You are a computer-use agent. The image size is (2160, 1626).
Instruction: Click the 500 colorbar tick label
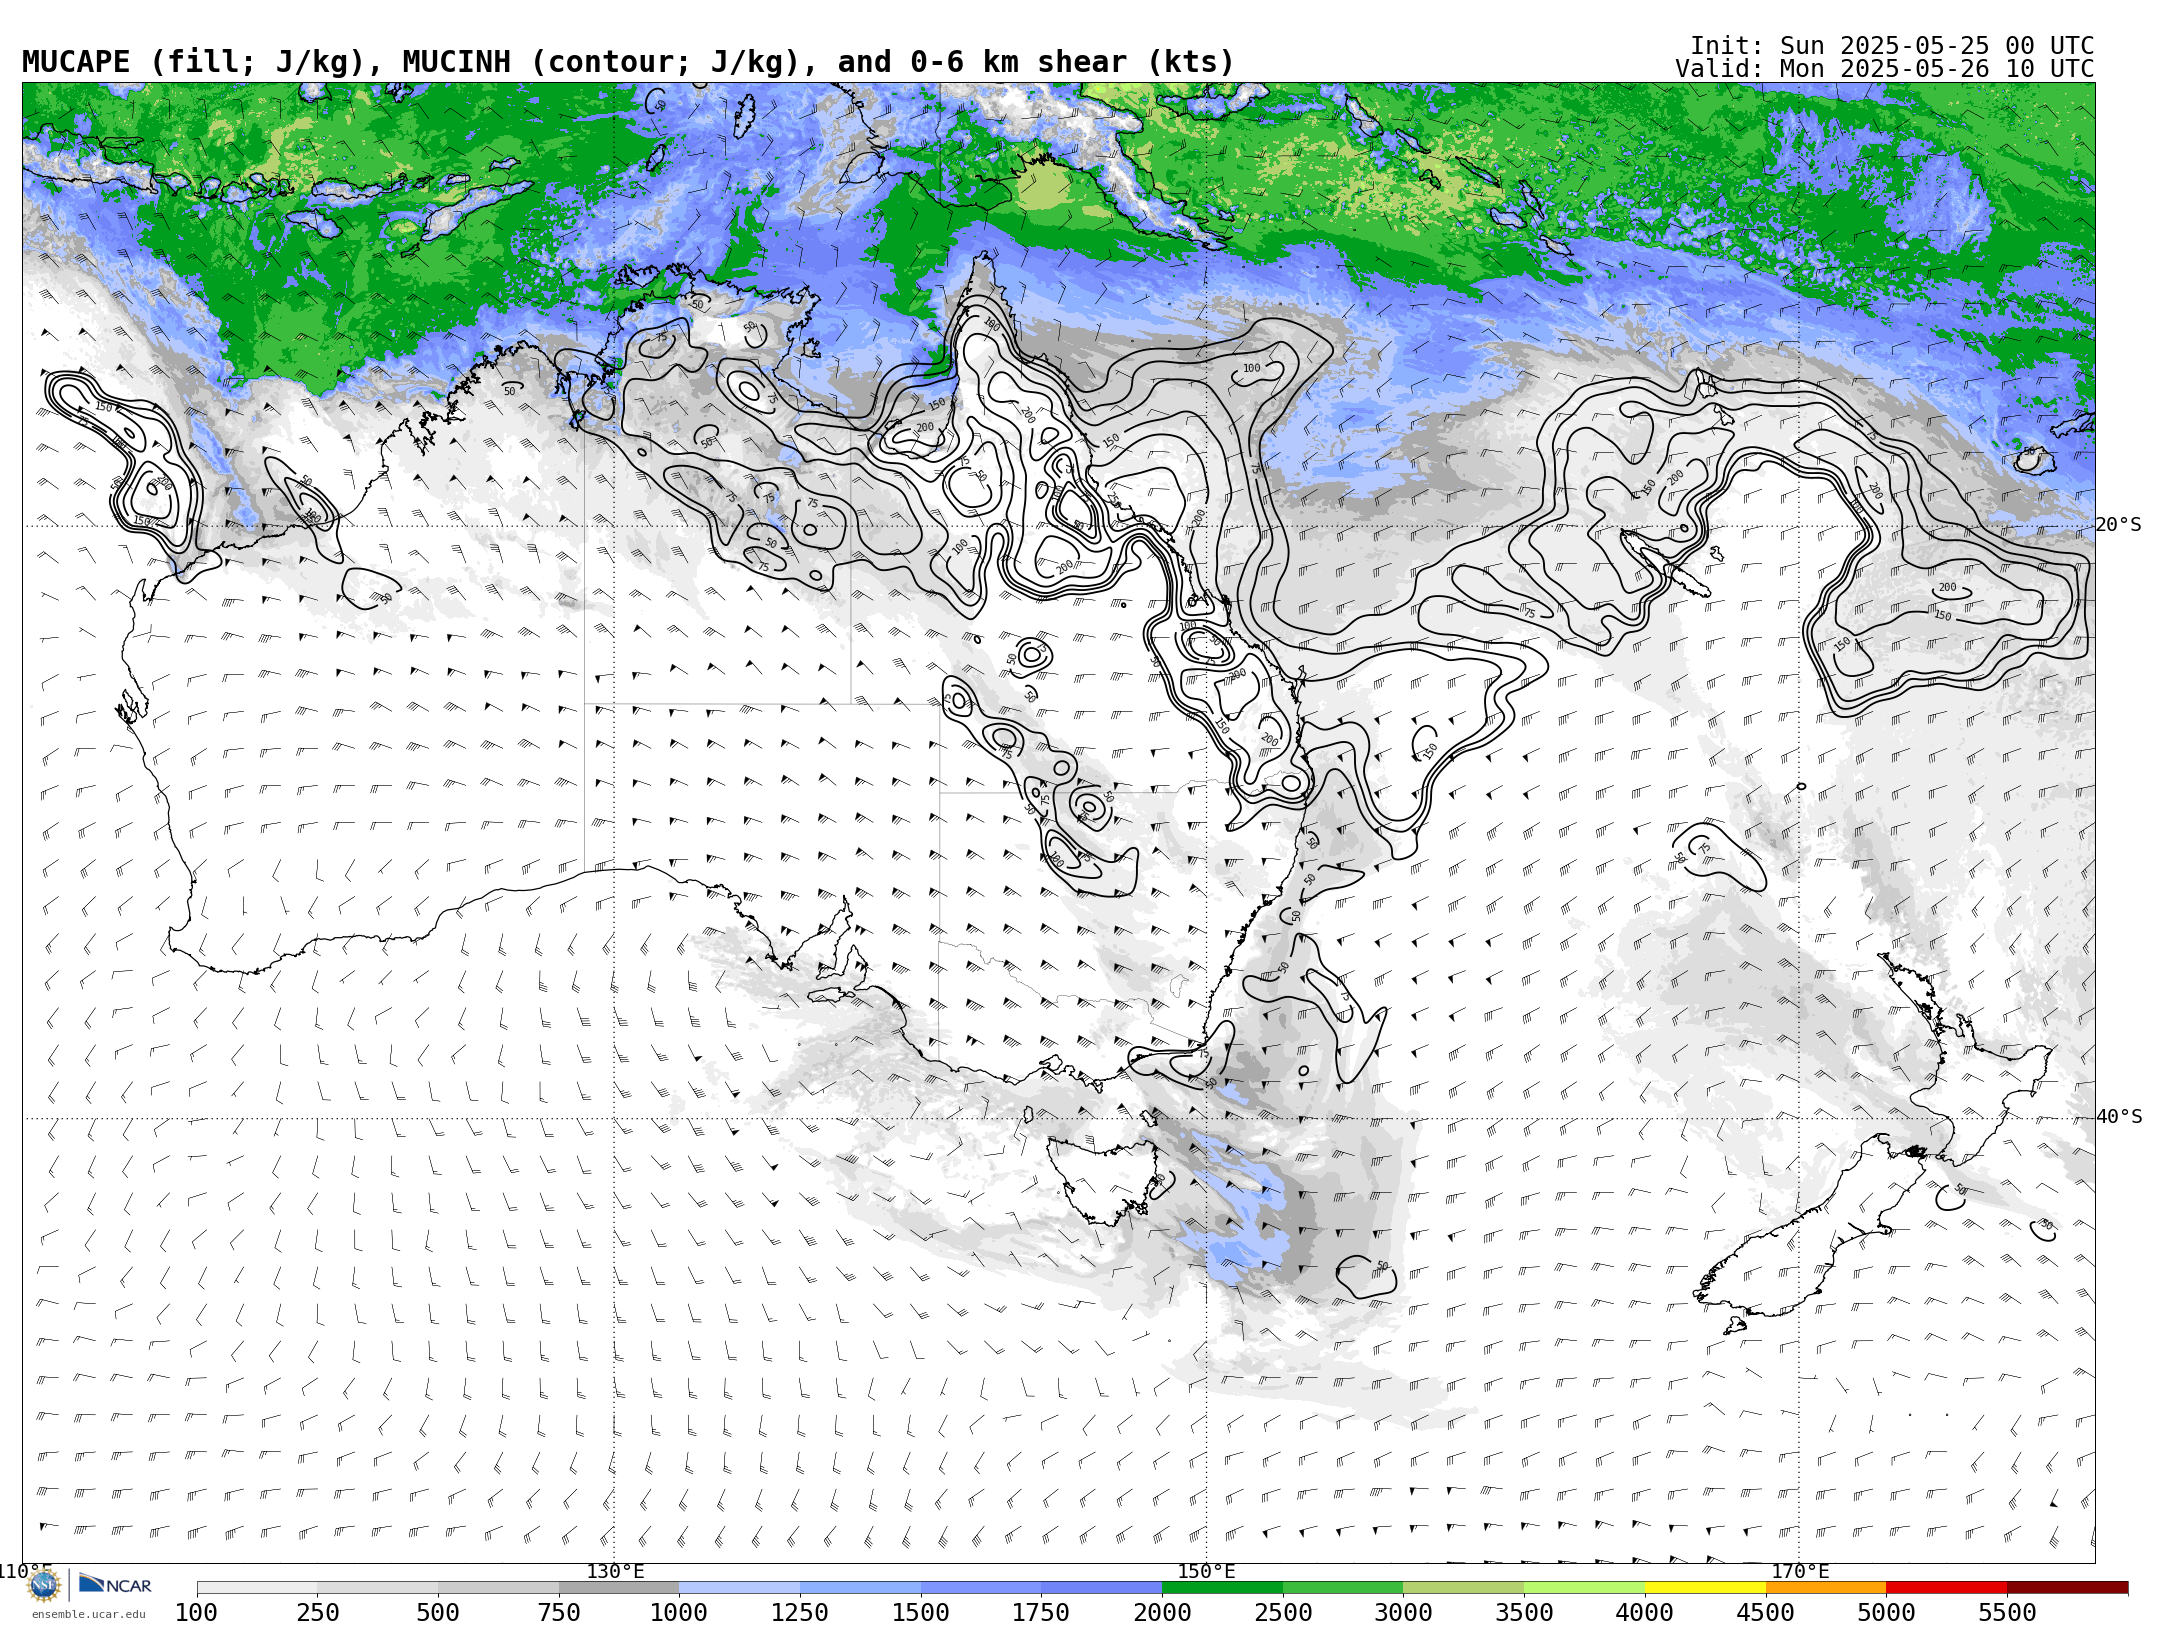click(x=438, y=1612)
